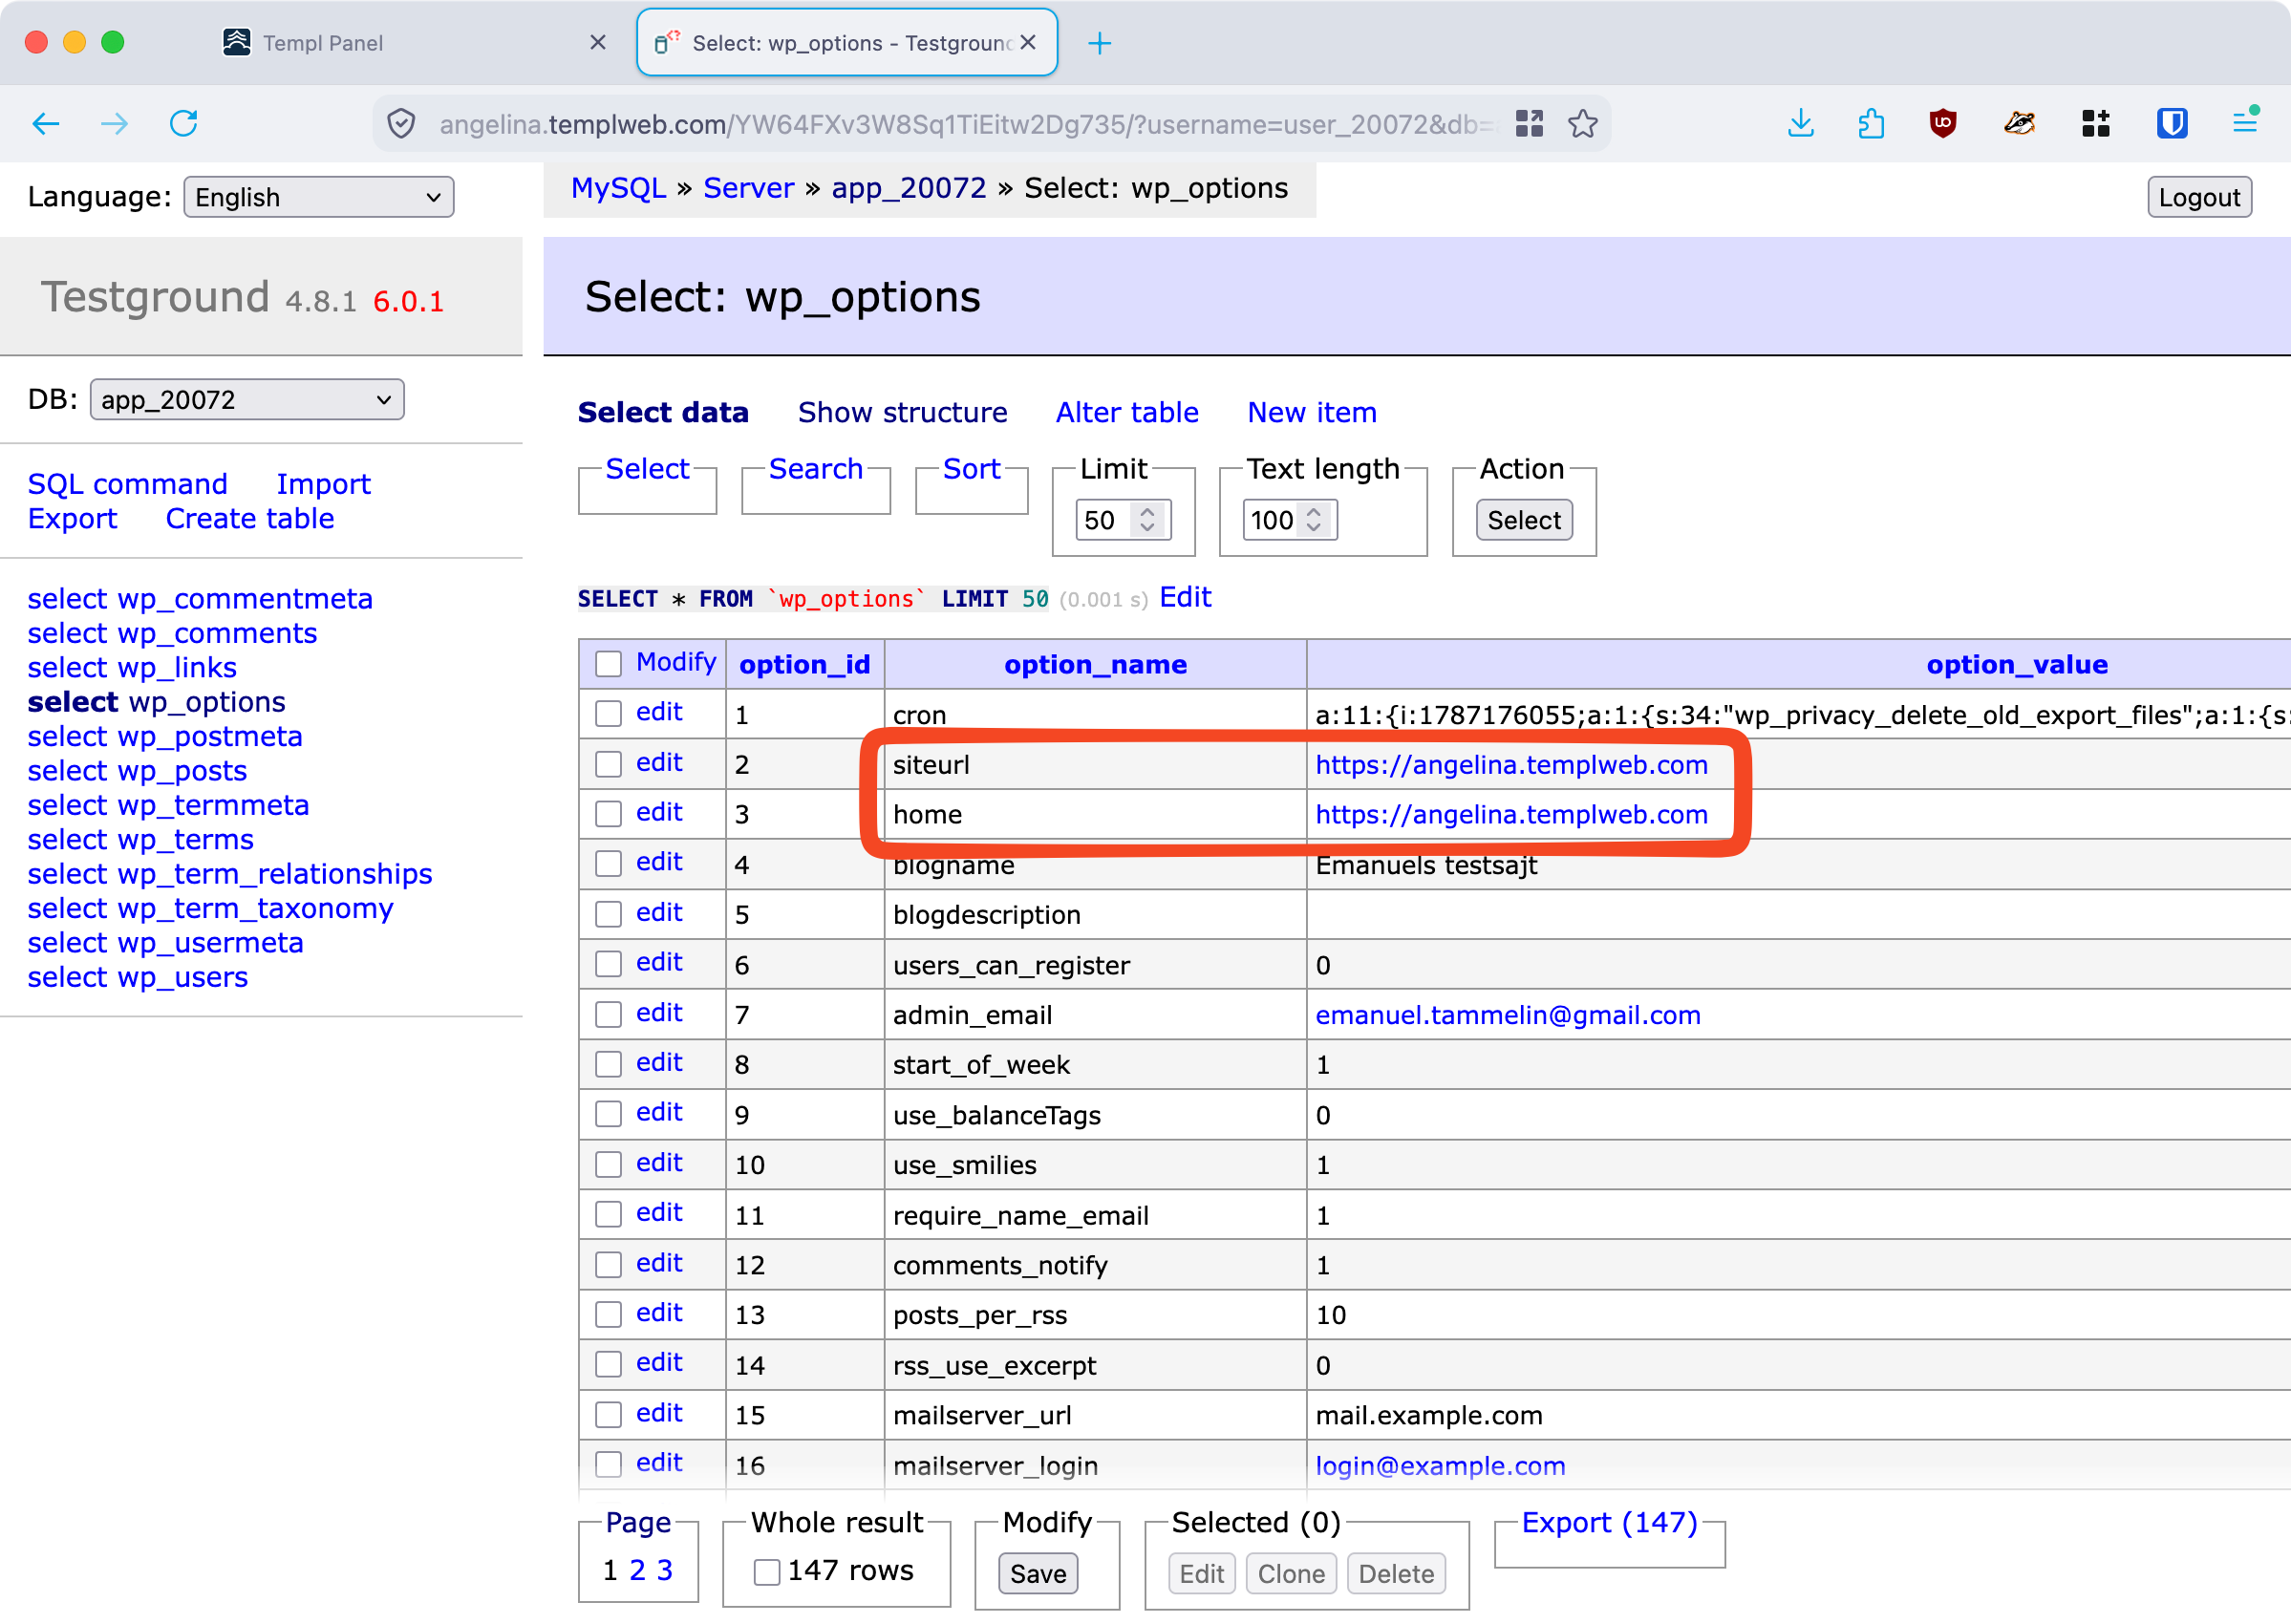Click the MySQL breadcrumb link
Screen dimensions: 2291x1624
618,188
